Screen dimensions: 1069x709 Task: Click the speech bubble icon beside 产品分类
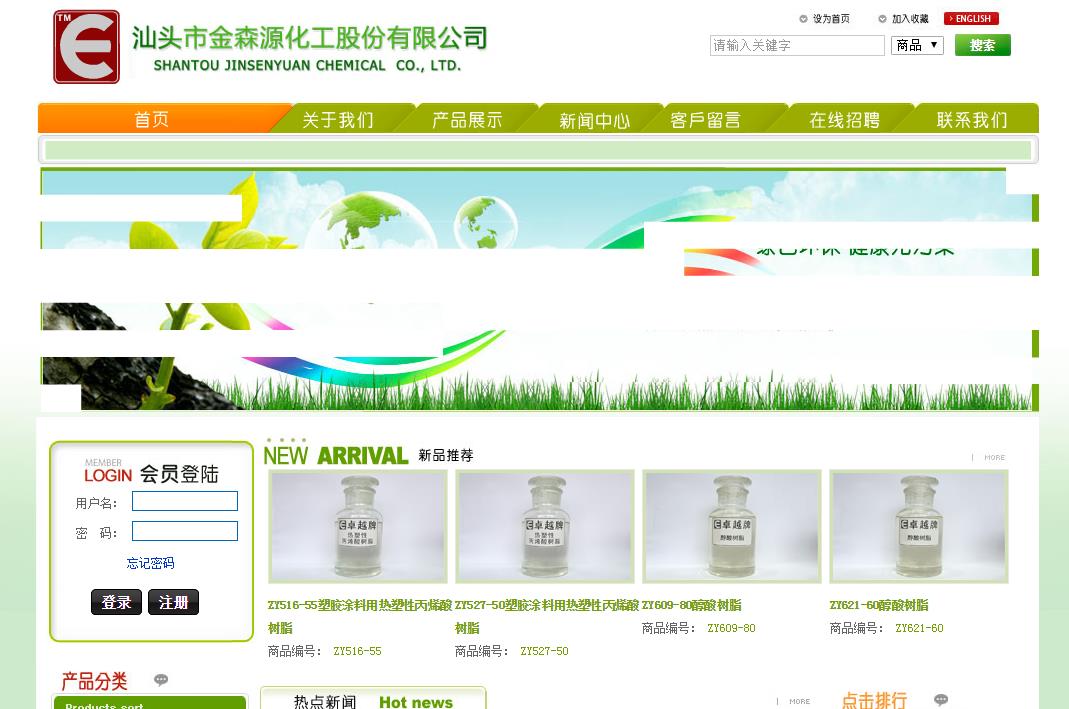(161, 680)
